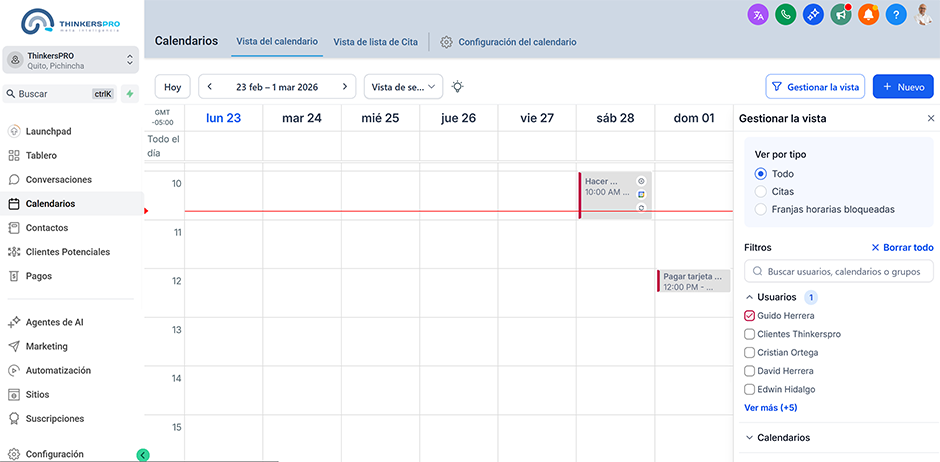Click the user, calendar, group search field
940x462 pixels.
pos(839,271)
